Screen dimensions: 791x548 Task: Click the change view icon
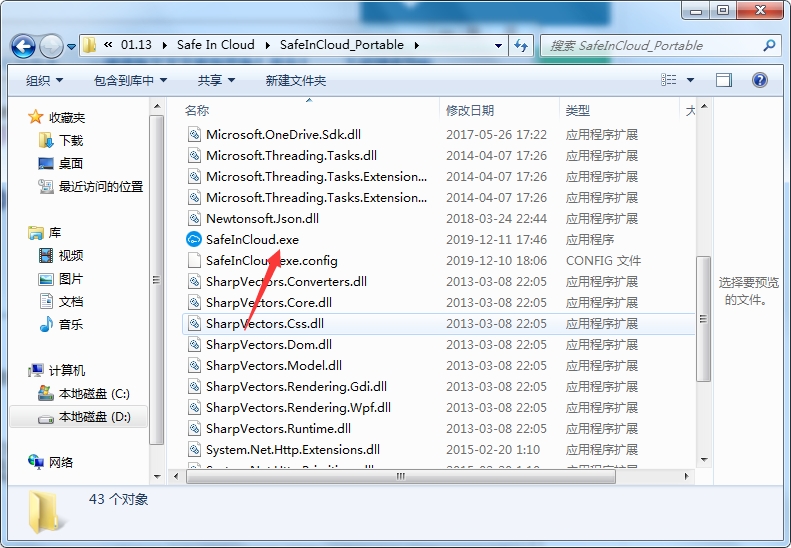[668, 80]
